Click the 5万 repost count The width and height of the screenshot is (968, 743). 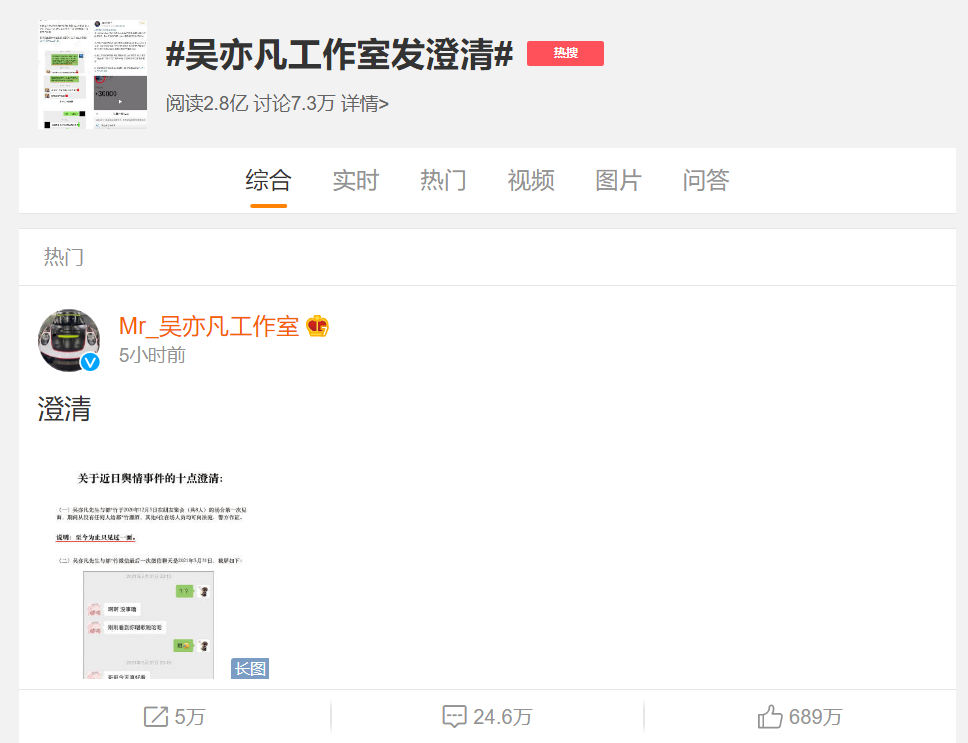click(190, 717)
